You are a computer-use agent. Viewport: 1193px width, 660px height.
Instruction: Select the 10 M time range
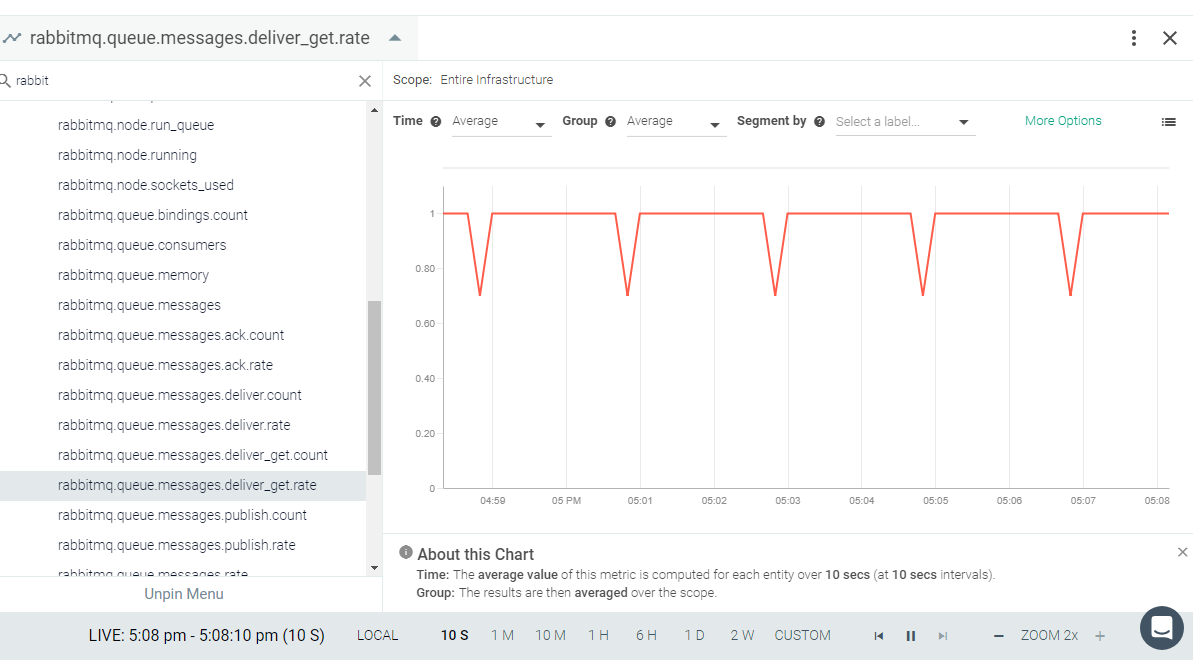[x=550, y=636]
